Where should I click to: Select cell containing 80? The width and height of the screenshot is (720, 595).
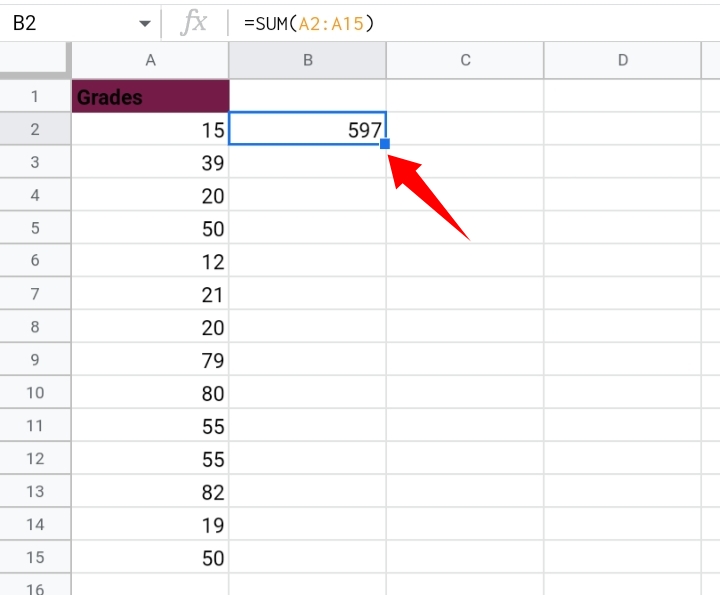coord(150,393)
